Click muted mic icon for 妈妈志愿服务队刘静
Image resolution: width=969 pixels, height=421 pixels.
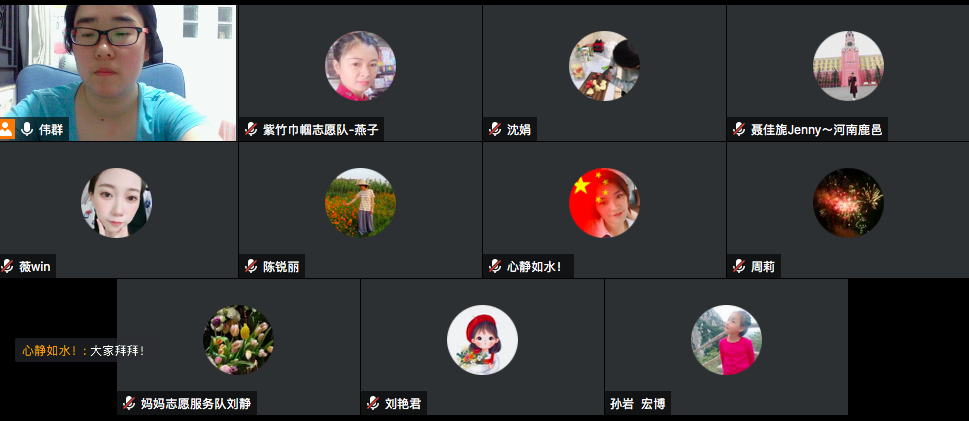[129, 404]
